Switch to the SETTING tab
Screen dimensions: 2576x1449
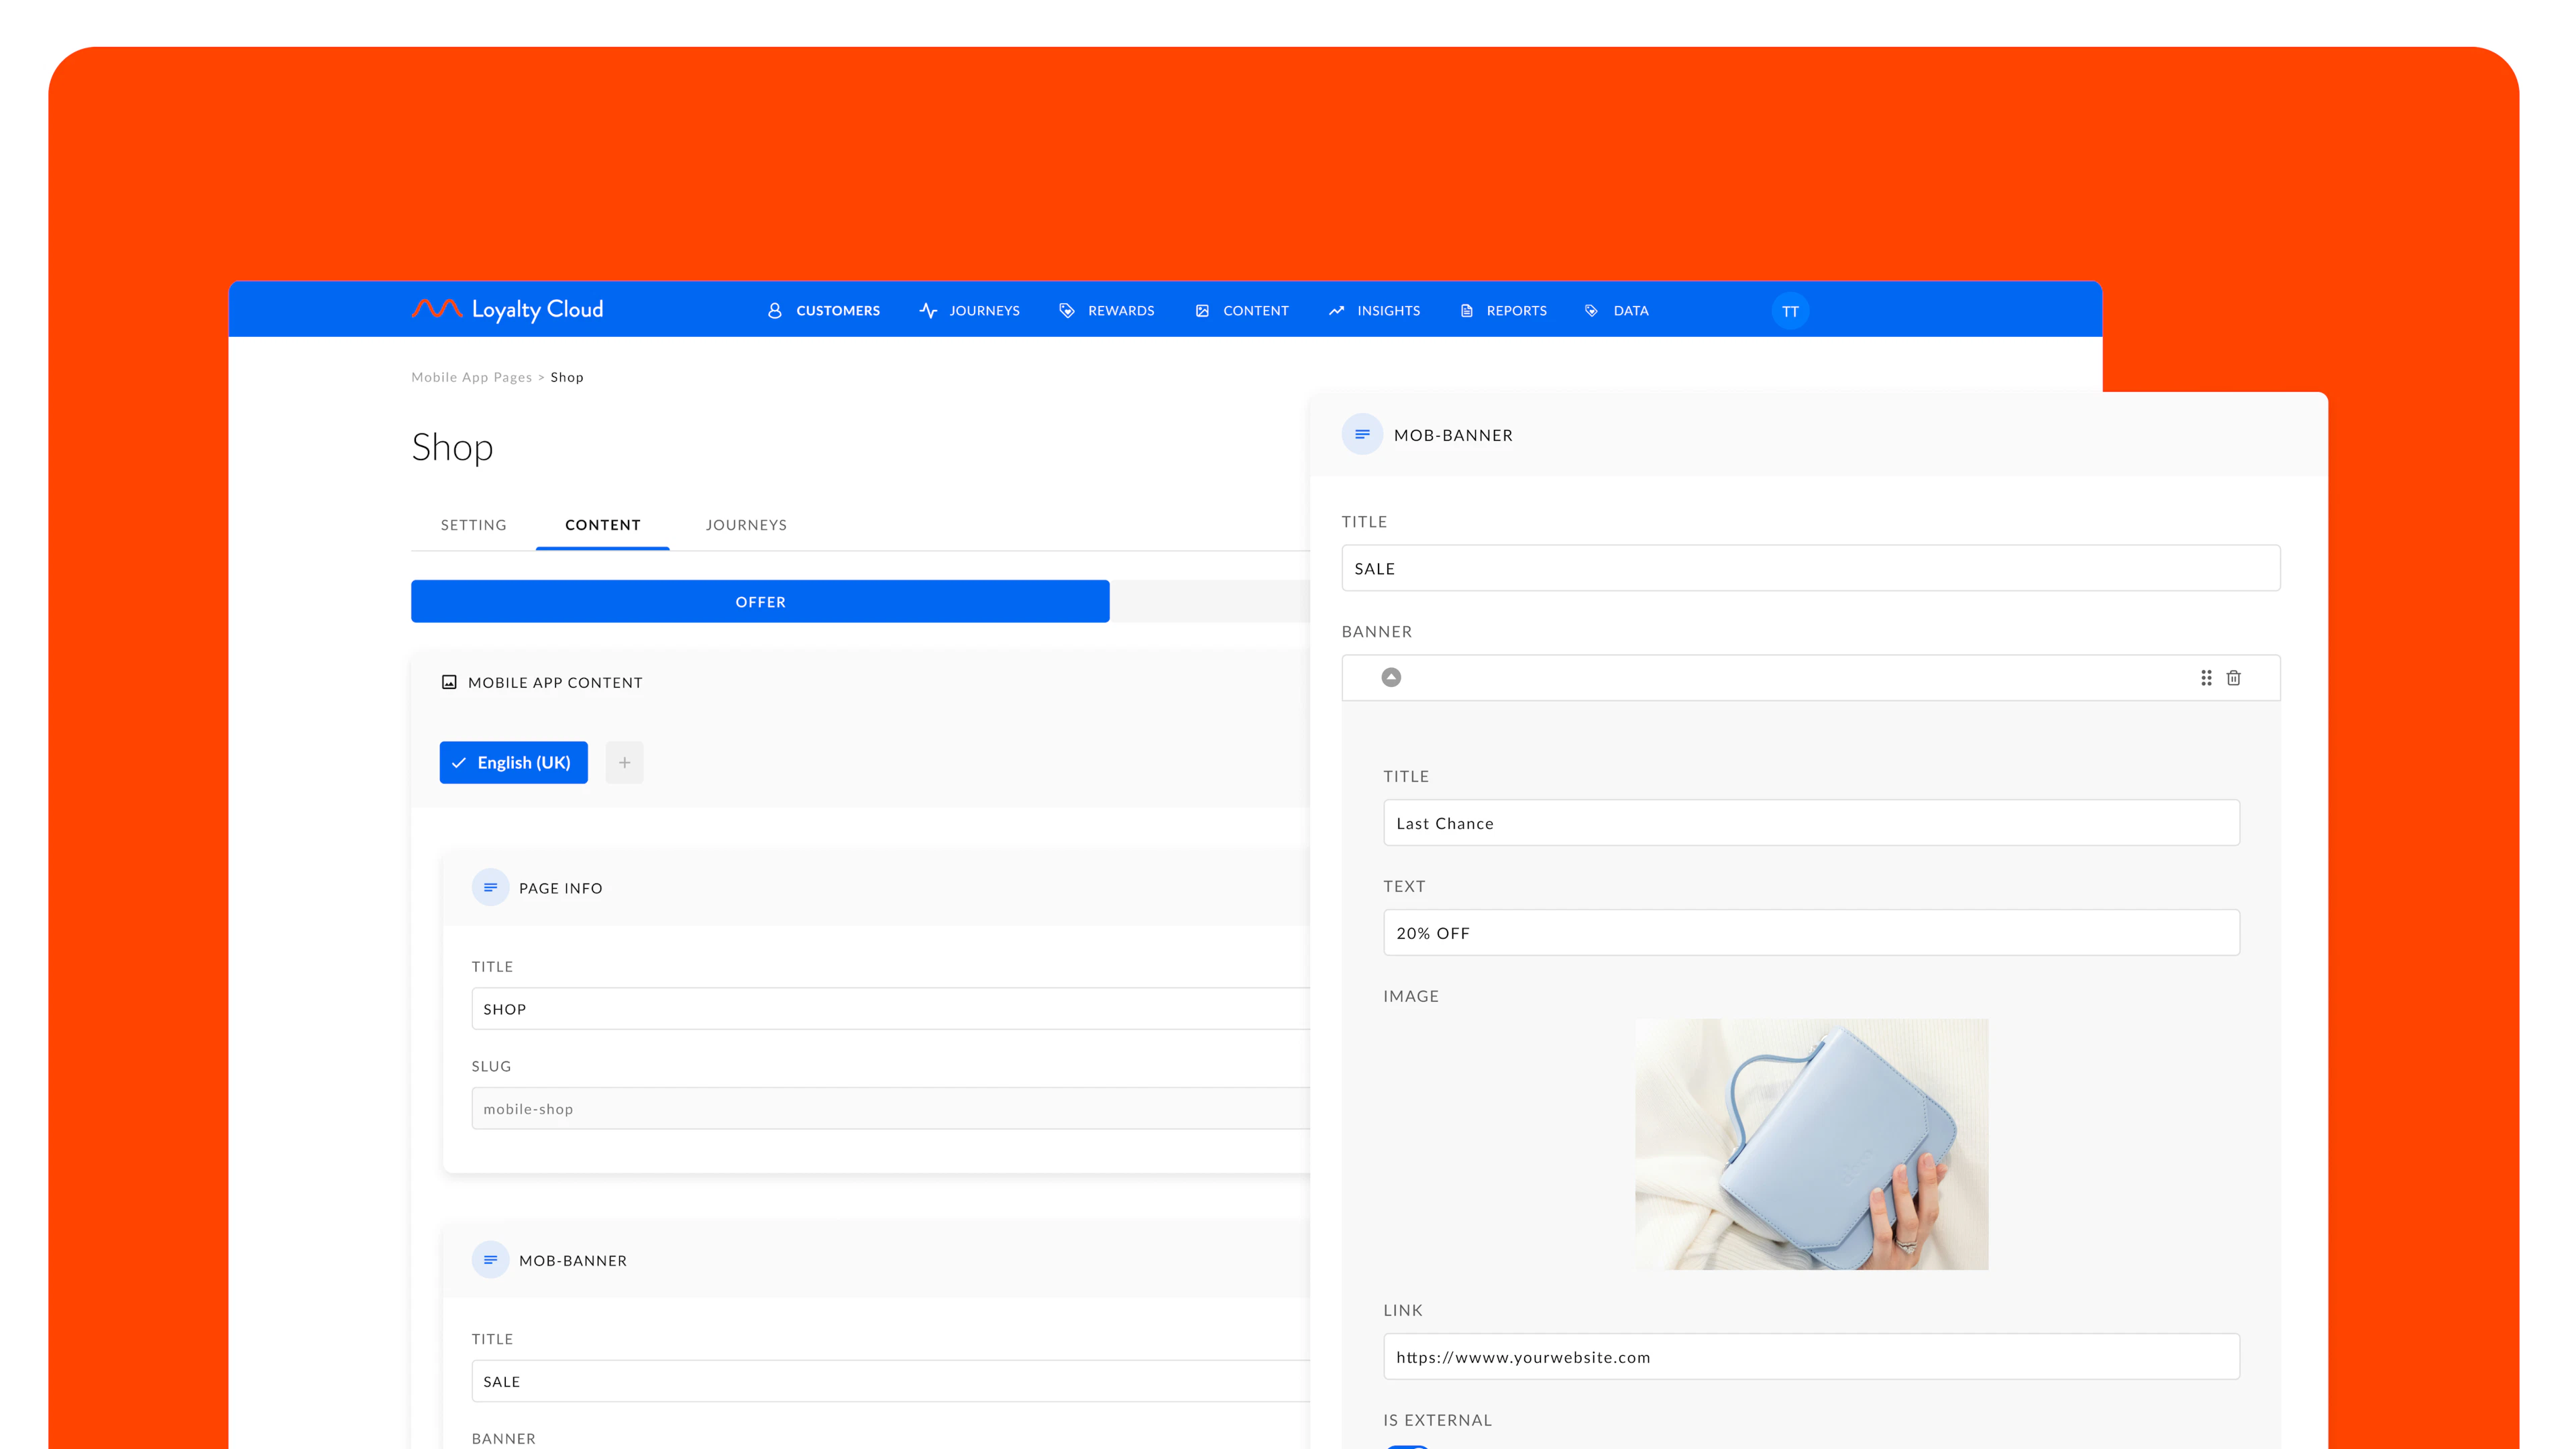click(x=473, y=524)
